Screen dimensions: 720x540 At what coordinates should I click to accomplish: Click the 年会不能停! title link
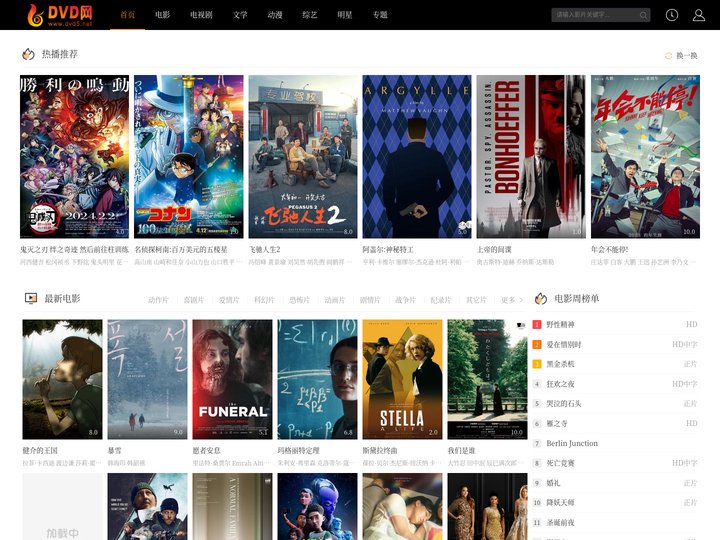coord(609,249)
